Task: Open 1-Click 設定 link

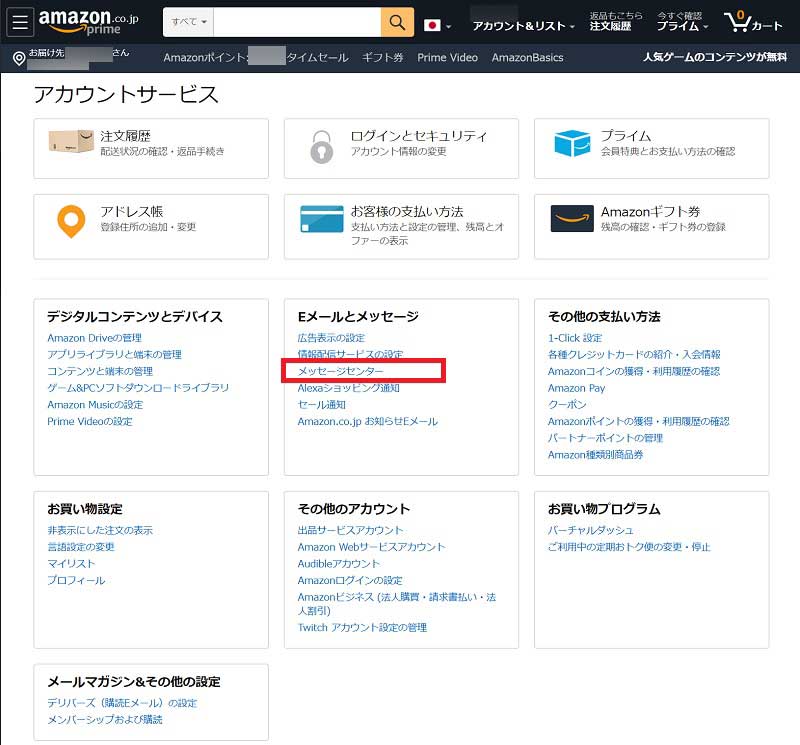Action: click(575, 338)
